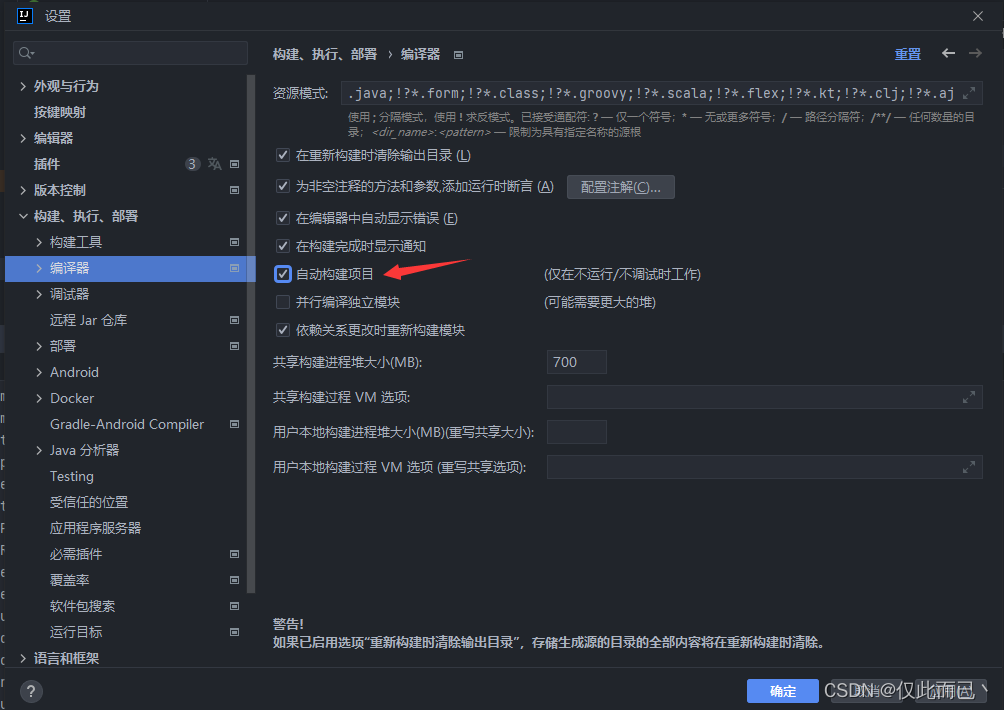Expand 共享构建过程 VM 选项 with its corner icon
The height and width of the screenshot is (710, 1004).
click(x=968, y=397)
